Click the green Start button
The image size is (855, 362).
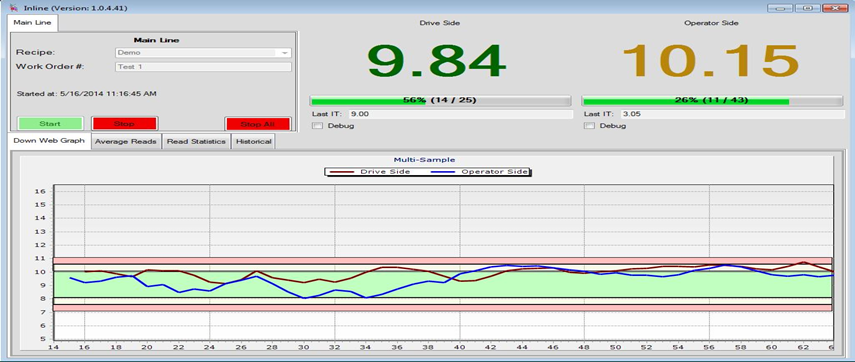(50, 124)
